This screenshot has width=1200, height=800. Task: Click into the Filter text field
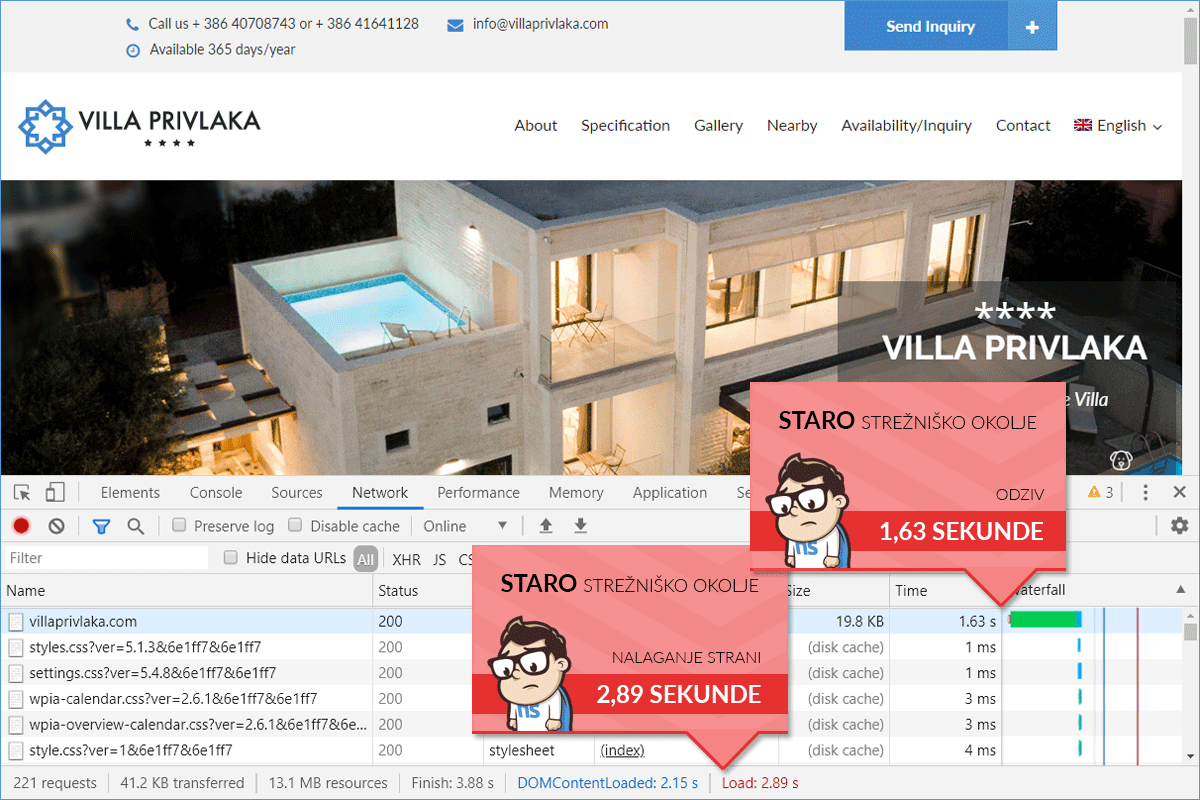[105, 558]
